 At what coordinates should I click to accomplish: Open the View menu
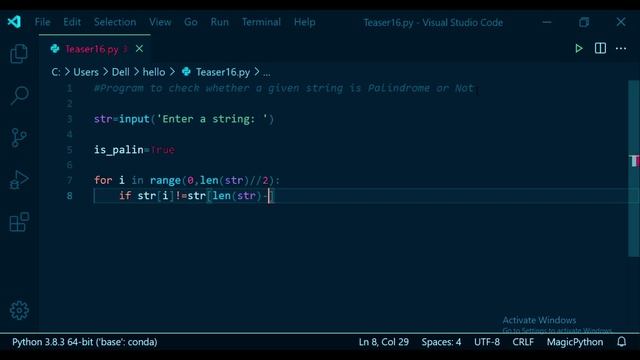[x=160, y=22]
